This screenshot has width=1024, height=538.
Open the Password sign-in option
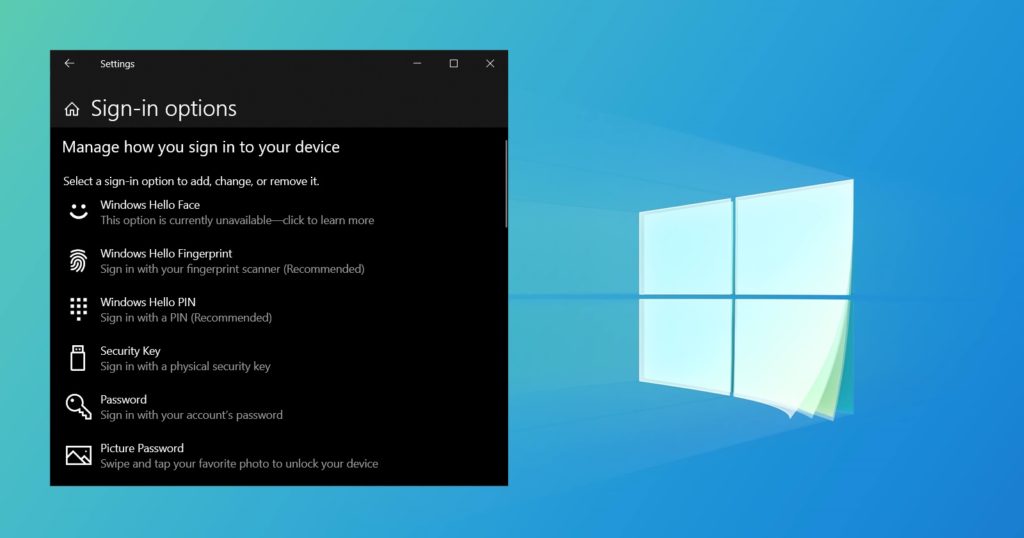click(x=279, y=407)
